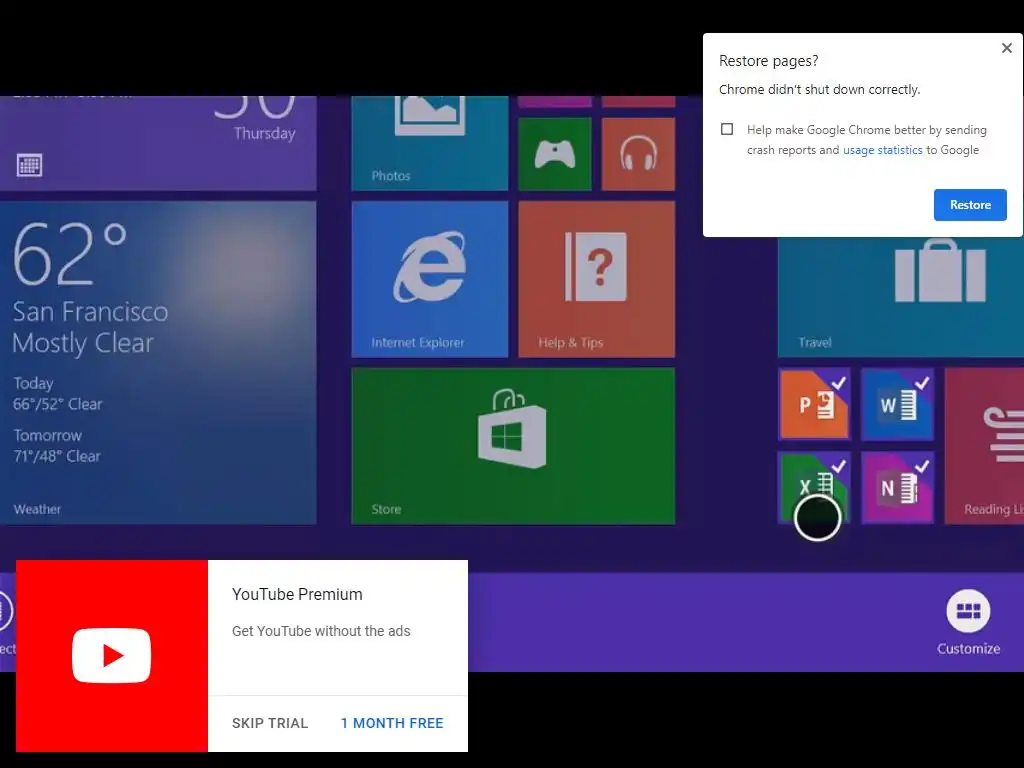Open the green Store tile
This screenshot has width=1024, height=768.
tap(513, 445)
